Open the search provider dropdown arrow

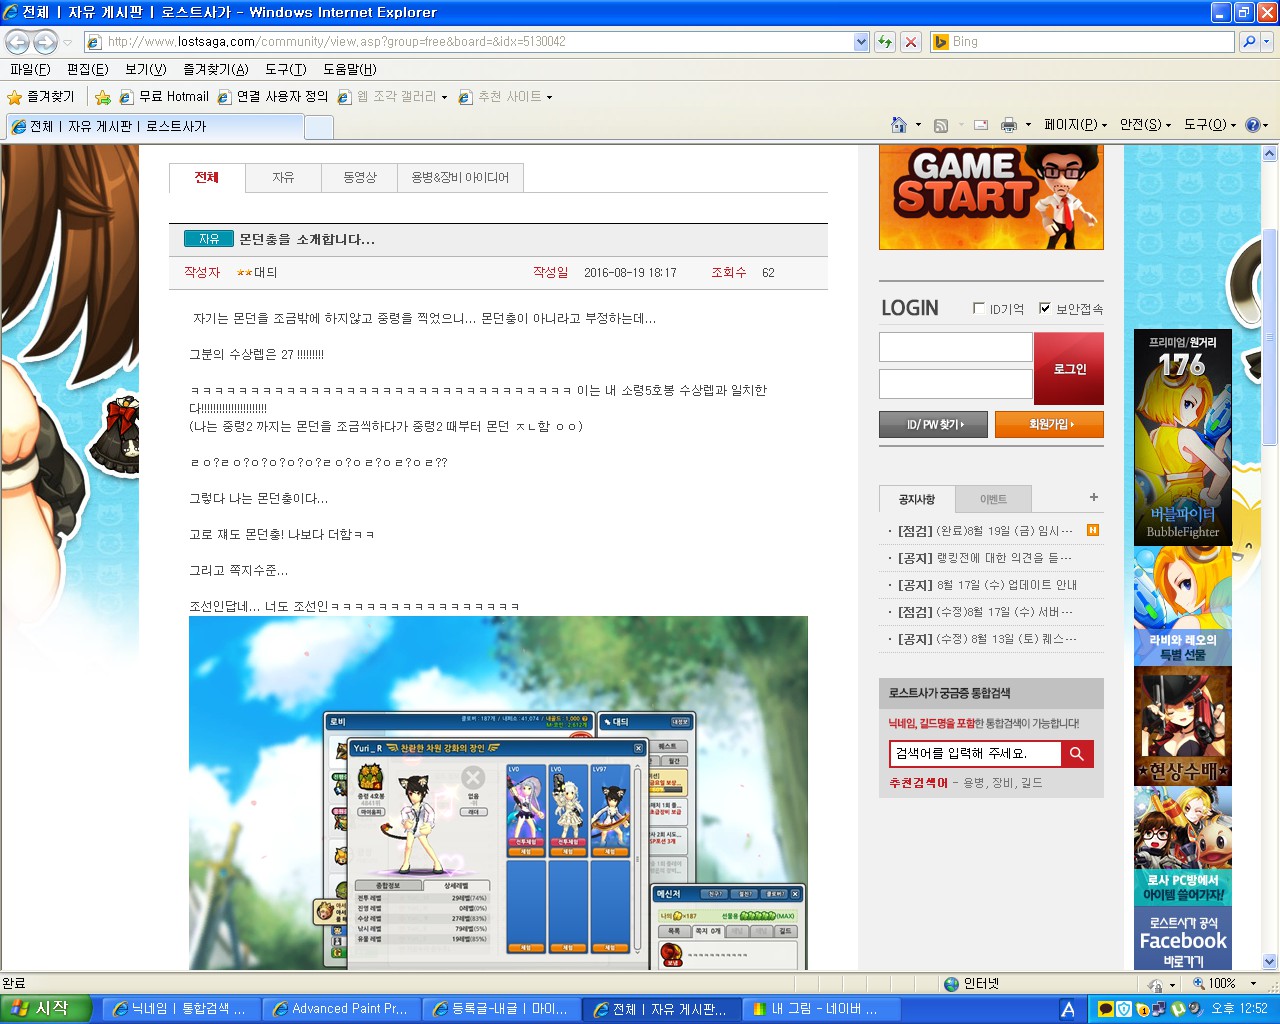(x=1268, y=42)
